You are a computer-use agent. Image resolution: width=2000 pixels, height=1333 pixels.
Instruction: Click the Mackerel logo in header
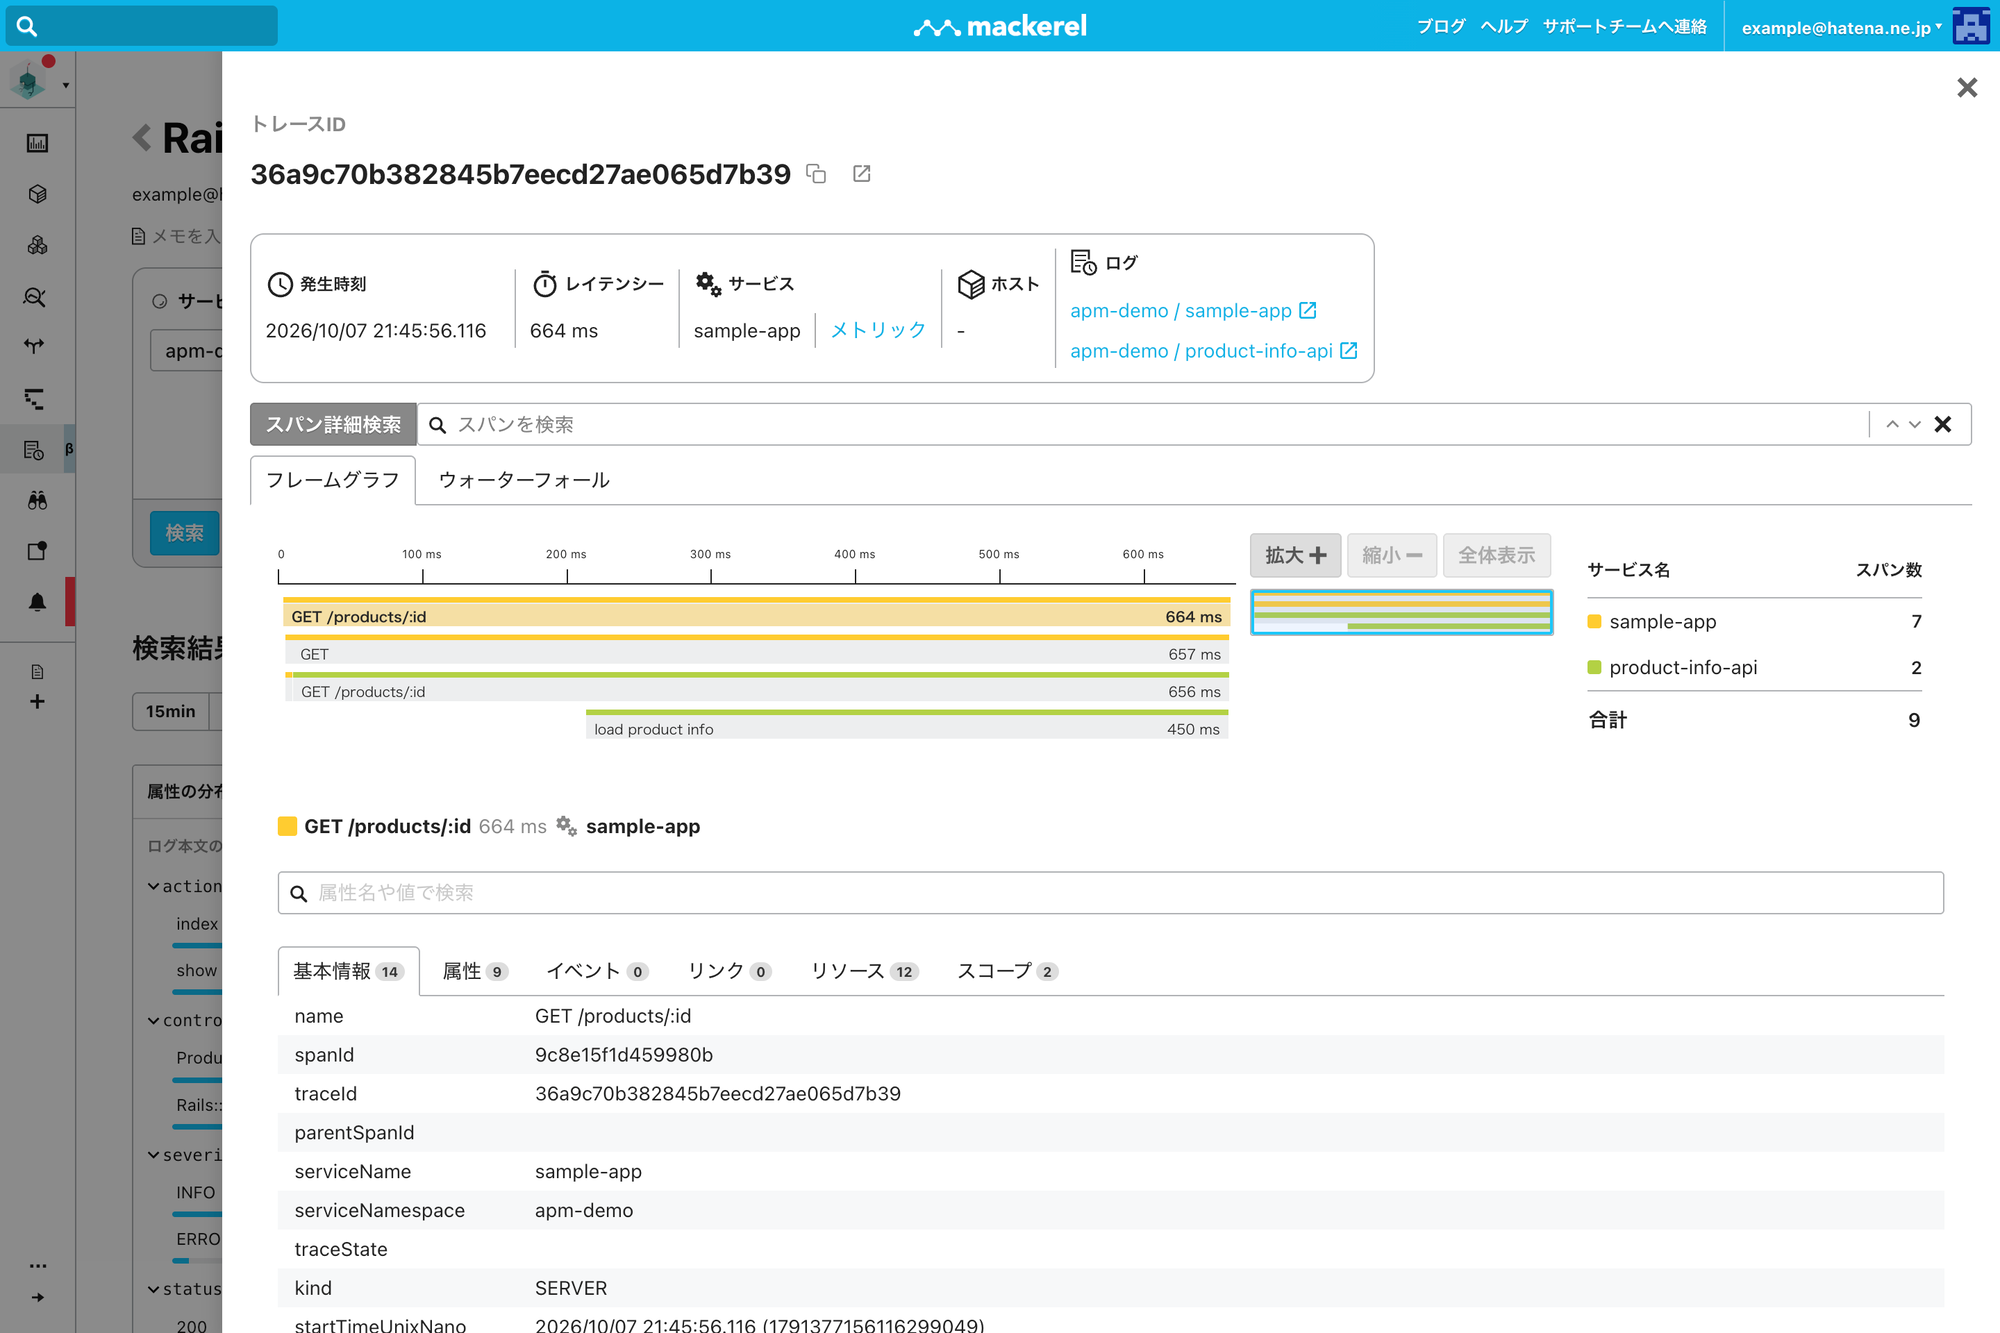click(1000, 26)
